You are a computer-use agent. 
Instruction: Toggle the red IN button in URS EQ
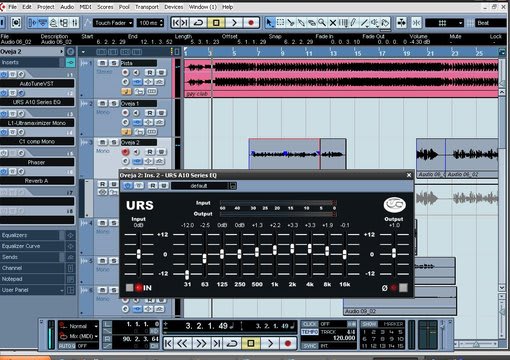138,287
